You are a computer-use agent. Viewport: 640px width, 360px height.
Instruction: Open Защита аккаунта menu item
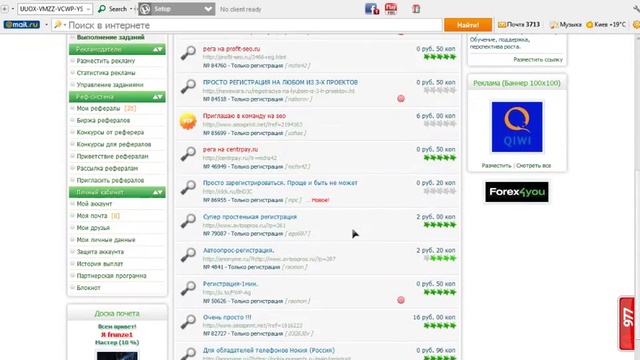tap(100, 252)
